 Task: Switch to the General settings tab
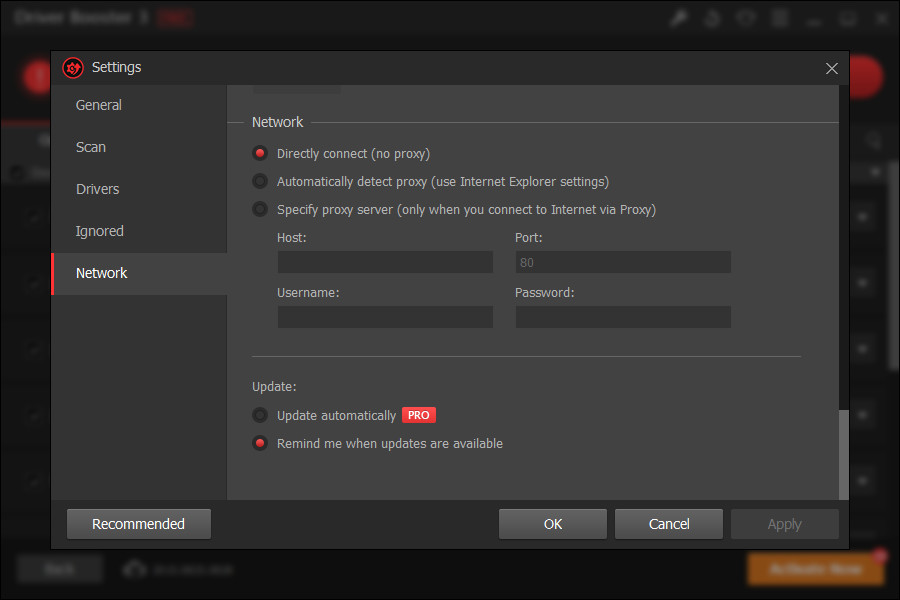[98, 105]
